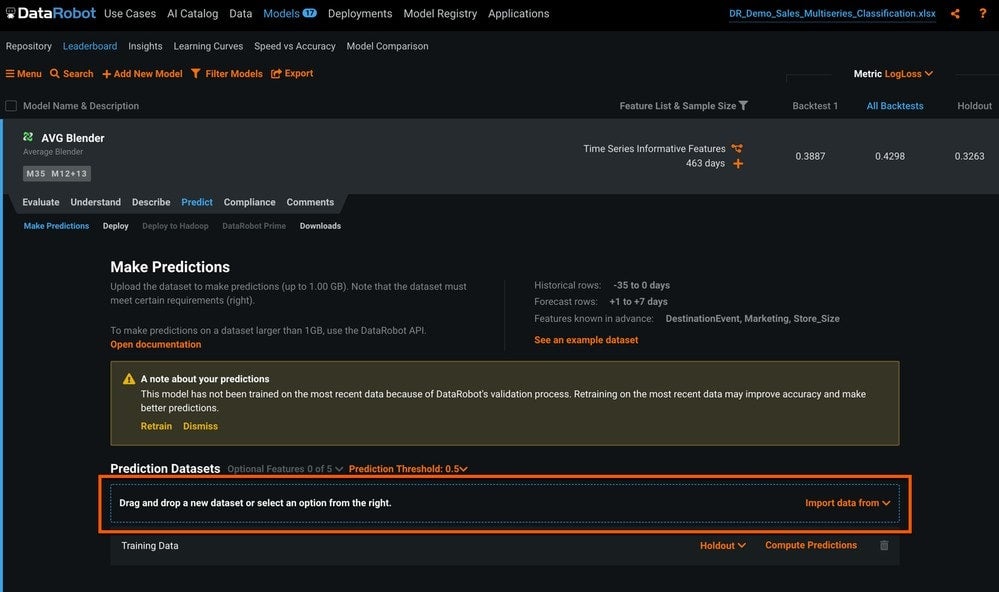Click Time Series Informative Features label
Viewport: 999px width, 592px height.
[654, 148]
